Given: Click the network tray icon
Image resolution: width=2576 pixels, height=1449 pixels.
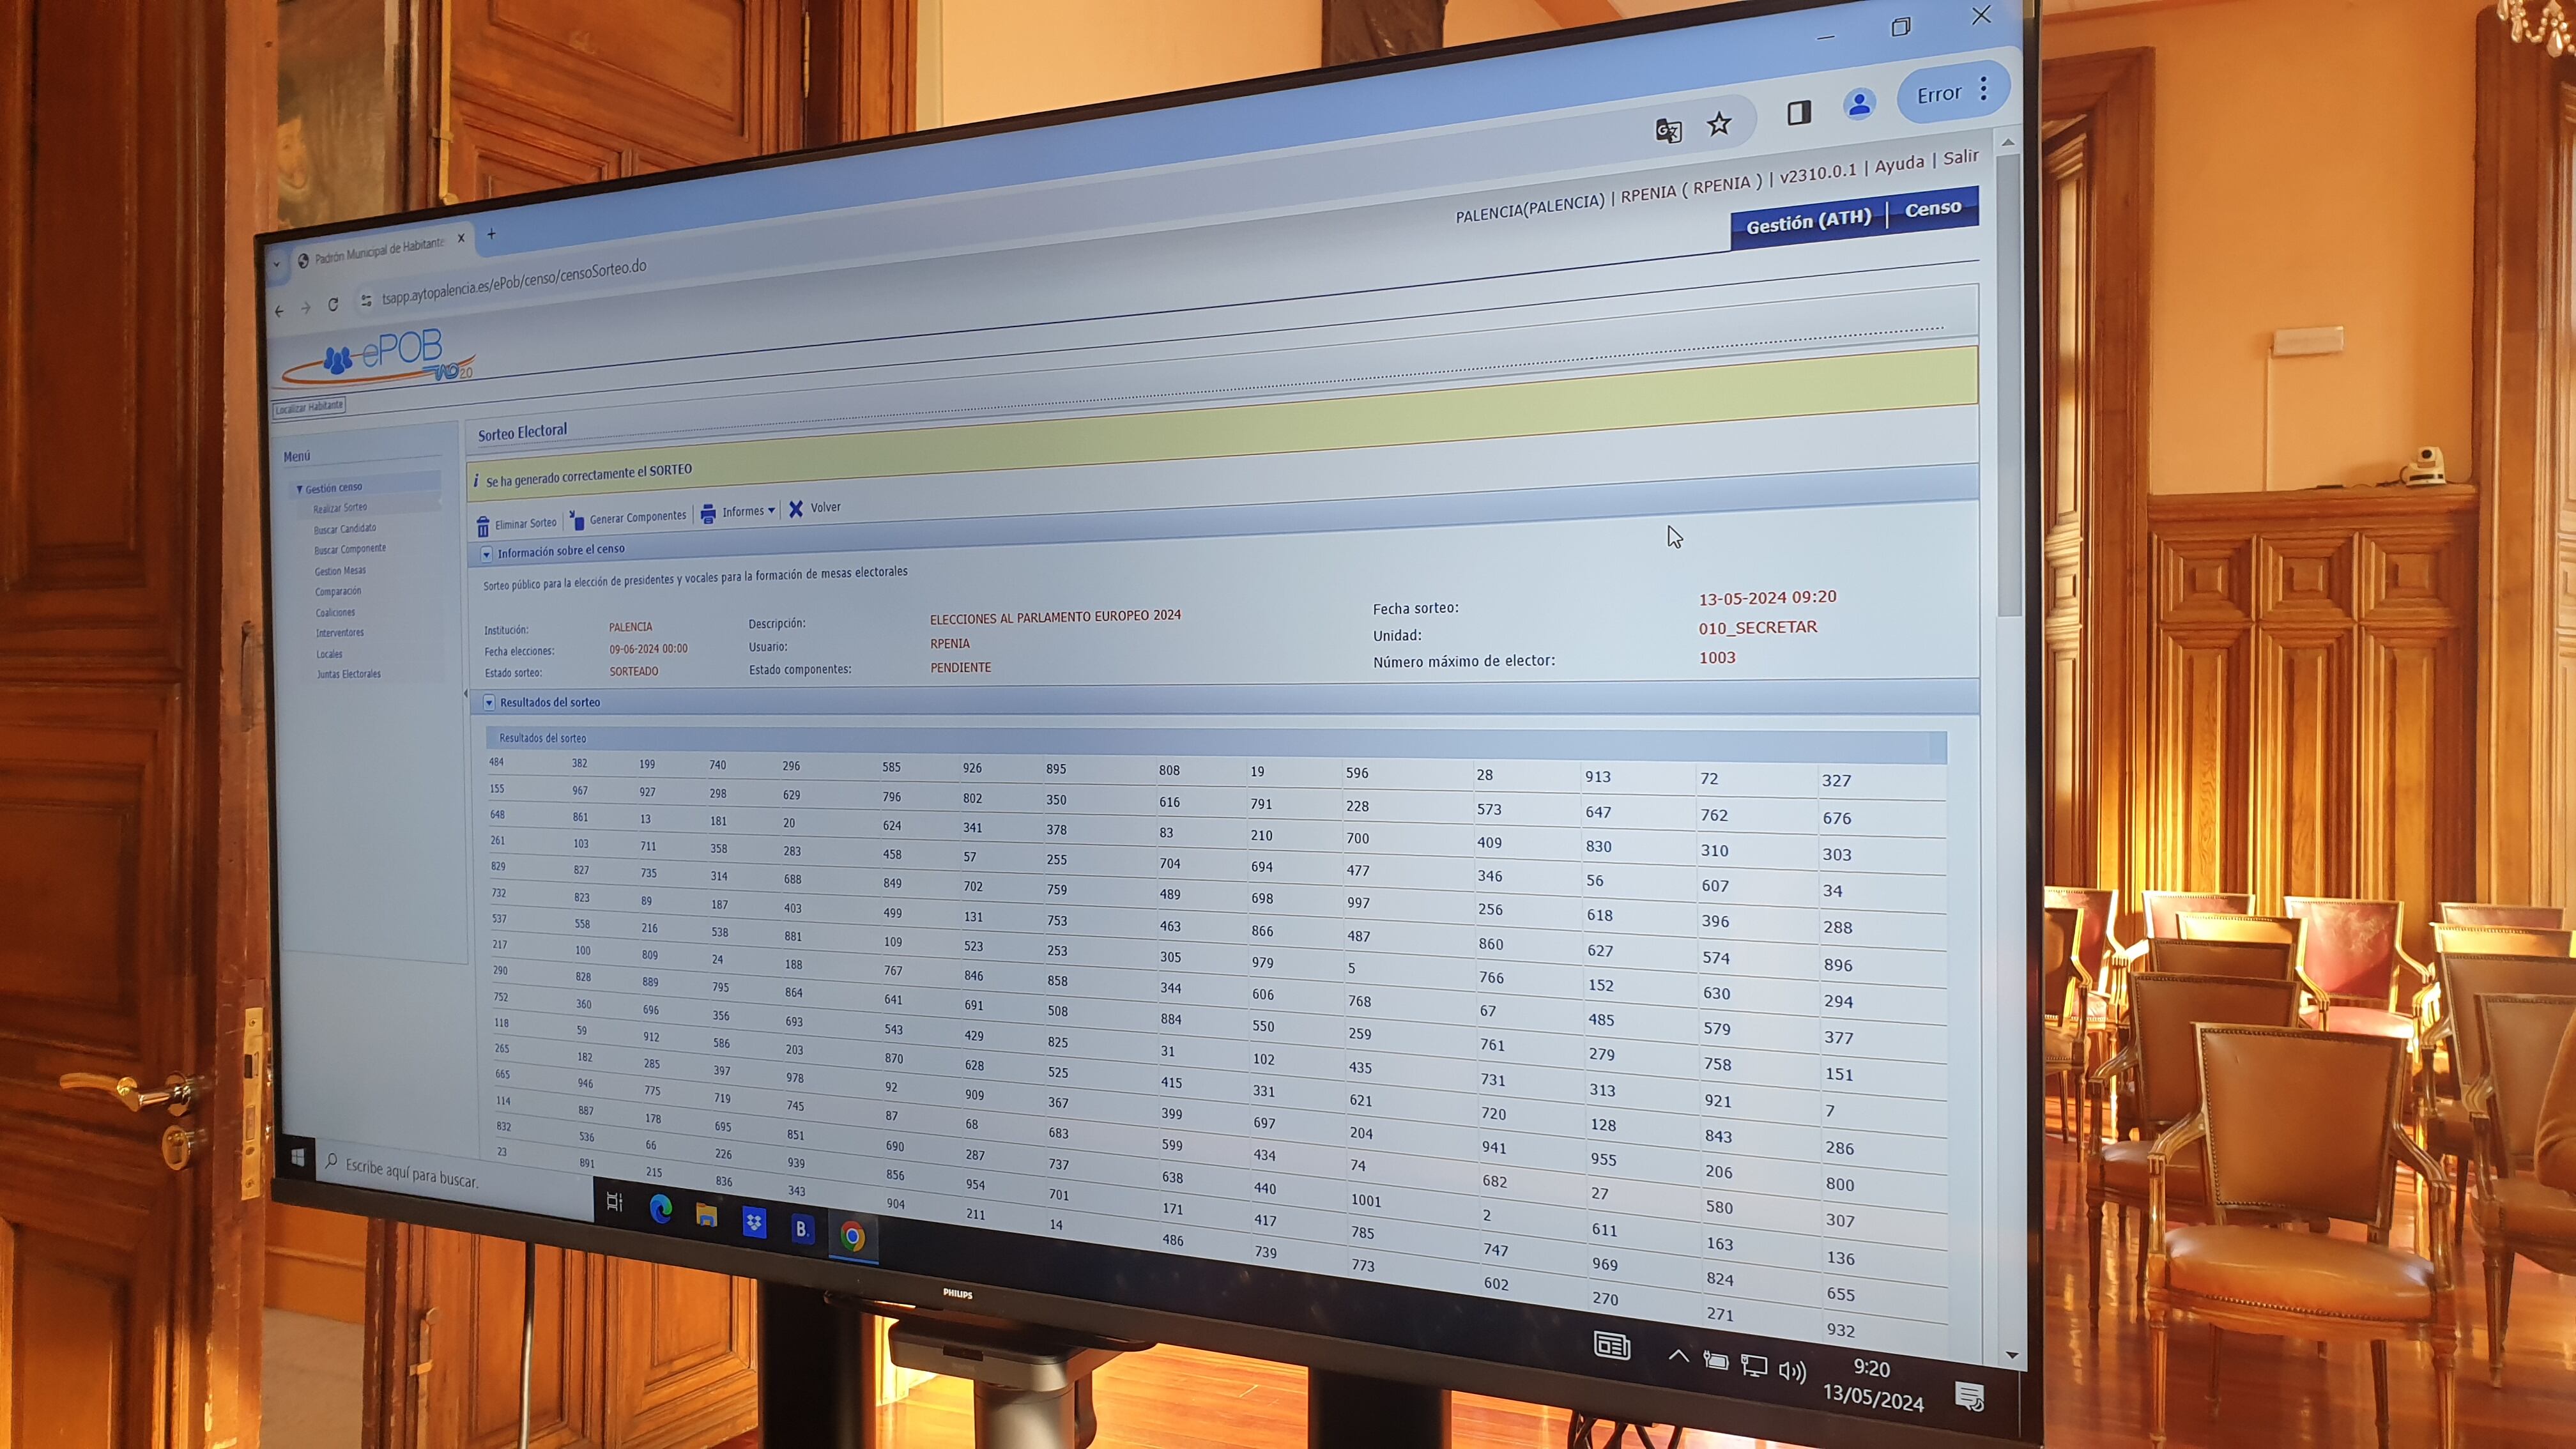Looking at the screenshot, I should [1753, 1365].
